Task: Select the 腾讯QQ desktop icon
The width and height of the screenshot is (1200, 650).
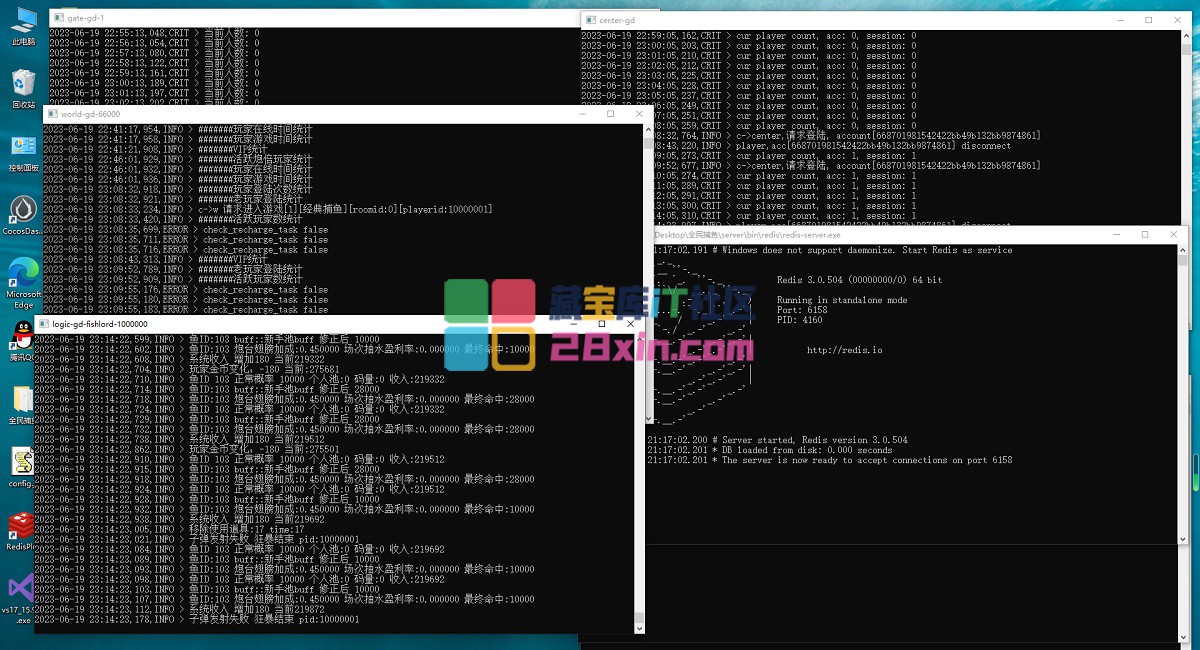Action: 23,340
